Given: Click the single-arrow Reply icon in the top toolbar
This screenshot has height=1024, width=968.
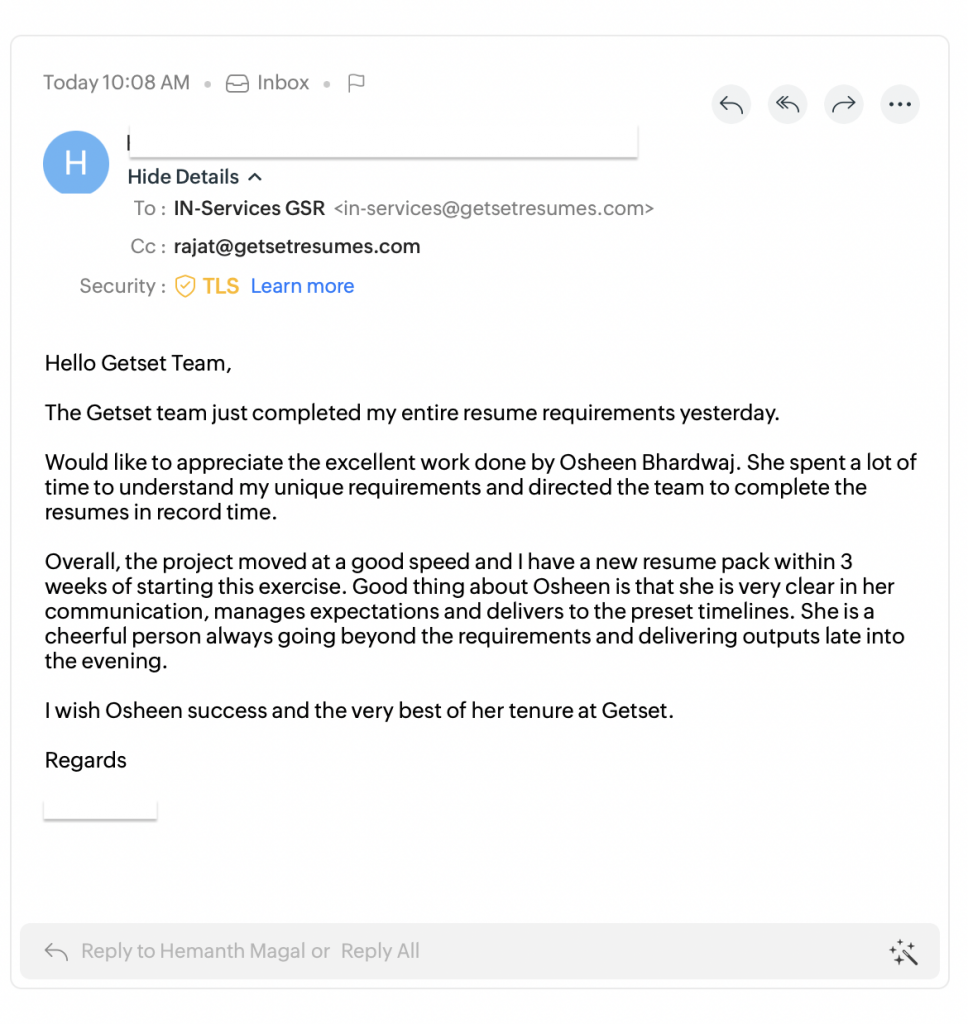Looking at the screenshot, I should tap(731, 104).
